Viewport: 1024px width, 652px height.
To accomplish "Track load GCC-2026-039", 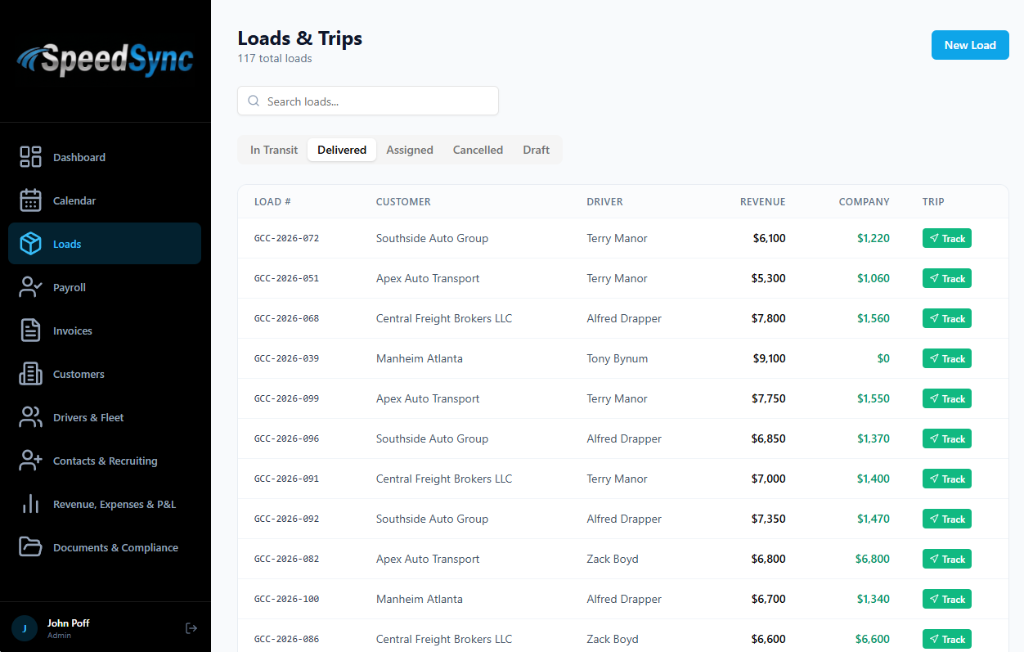I will pos(947,359).
